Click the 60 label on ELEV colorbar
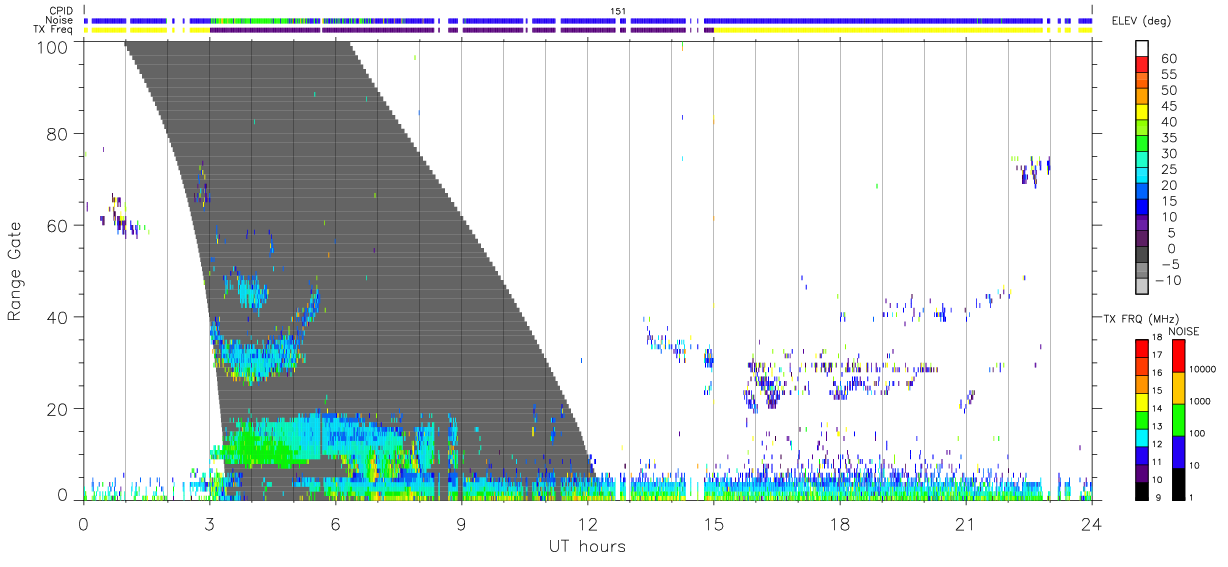 (x=1169, y=58)
